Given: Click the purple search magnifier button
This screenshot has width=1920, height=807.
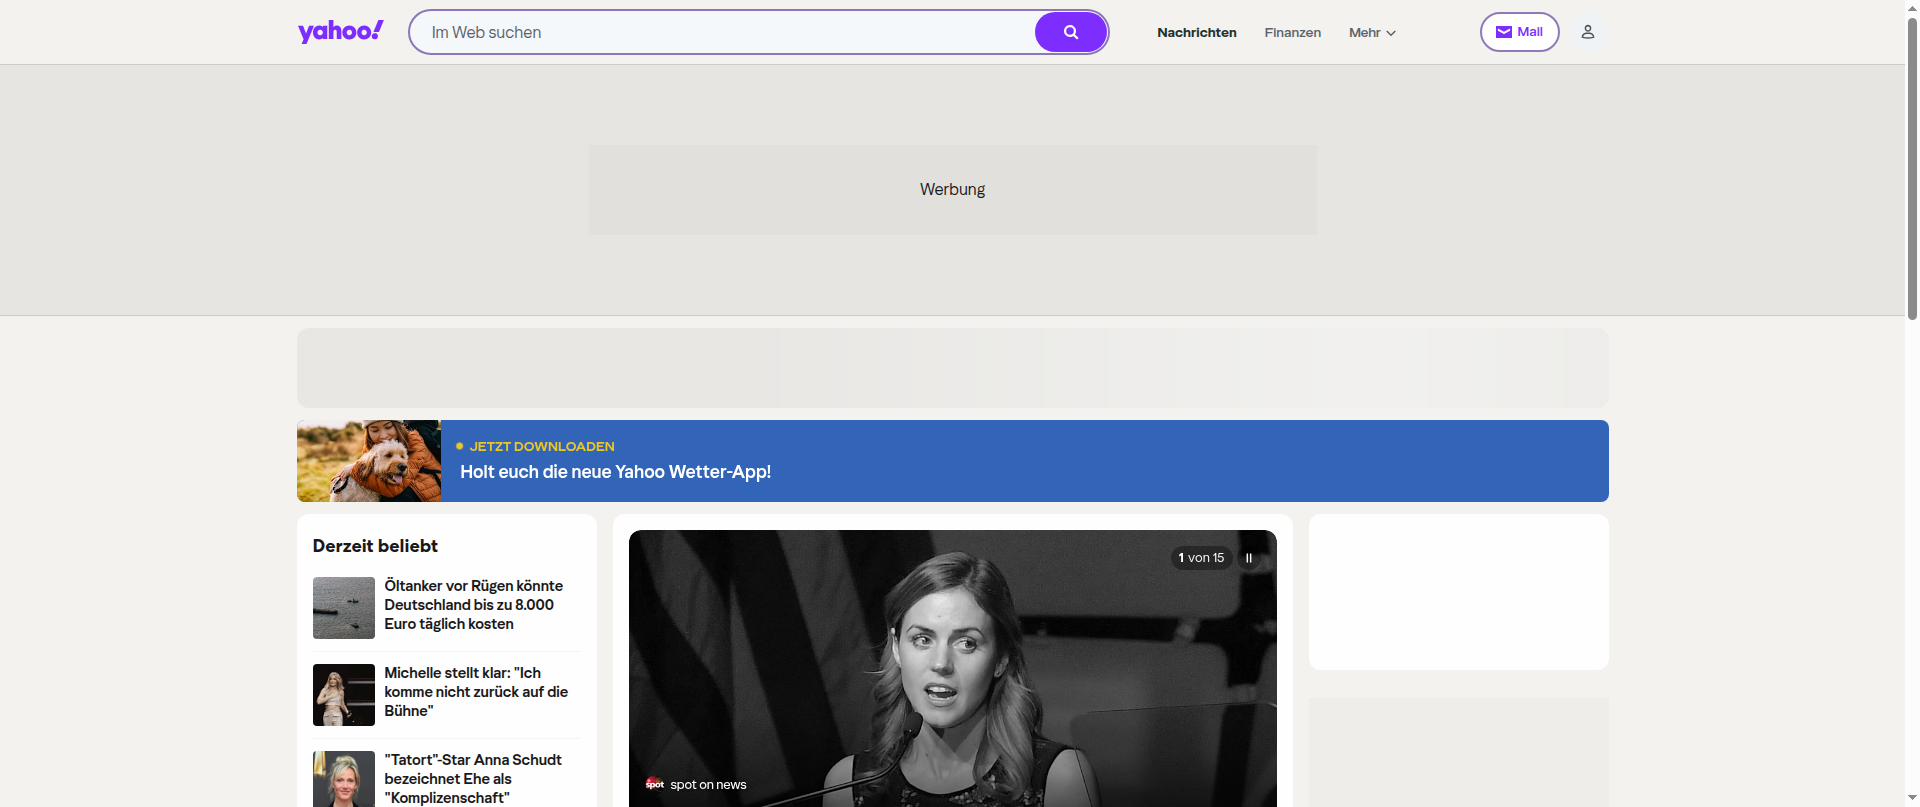Looking at the screenshot, I should coord(1070,32).
